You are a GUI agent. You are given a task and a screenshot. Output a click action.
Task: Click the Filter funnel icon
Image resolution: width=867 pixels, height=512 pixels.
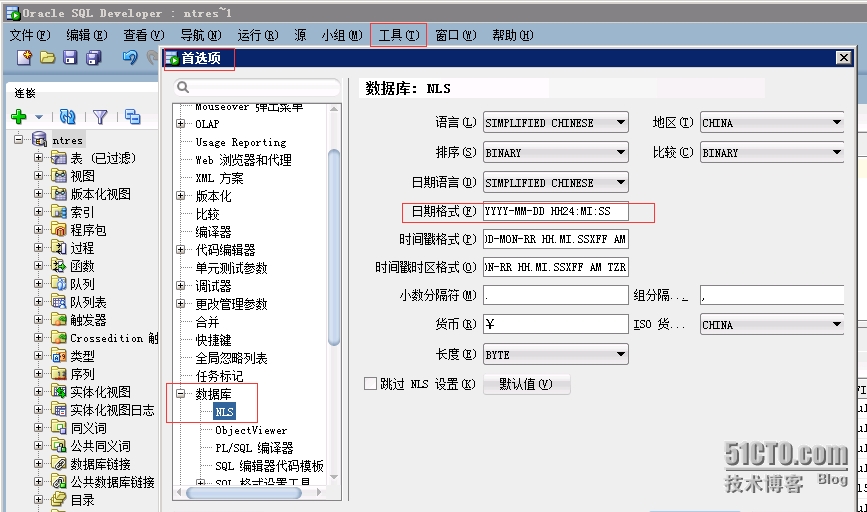[x=100, y=117]
